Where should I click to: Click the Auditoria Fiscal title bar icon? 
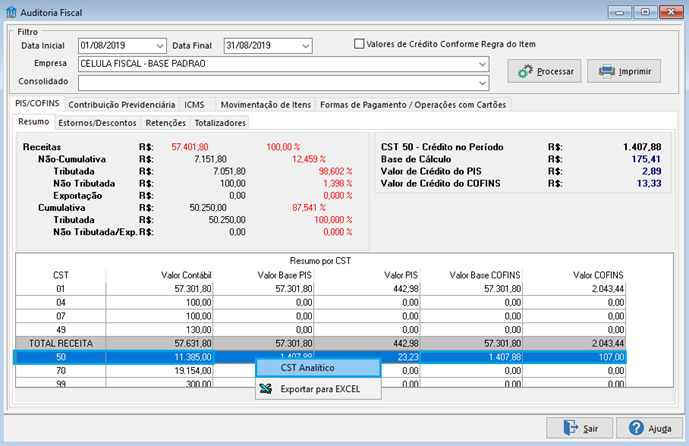tap(11, 12)
